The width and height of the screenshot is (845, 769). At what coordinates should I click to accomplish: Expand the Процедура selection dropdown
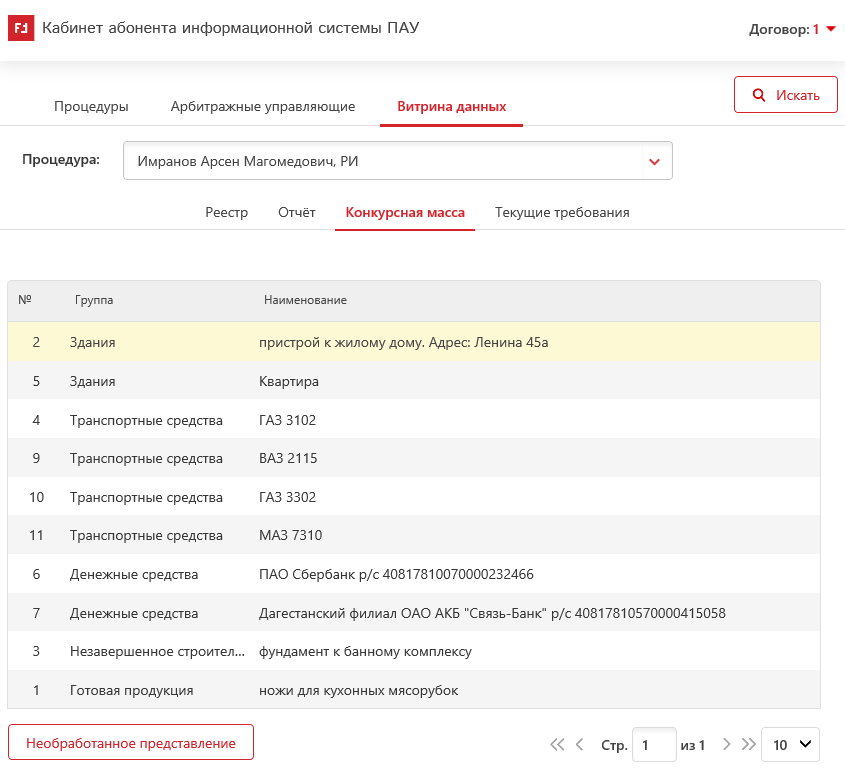click(x=654, y=161)
